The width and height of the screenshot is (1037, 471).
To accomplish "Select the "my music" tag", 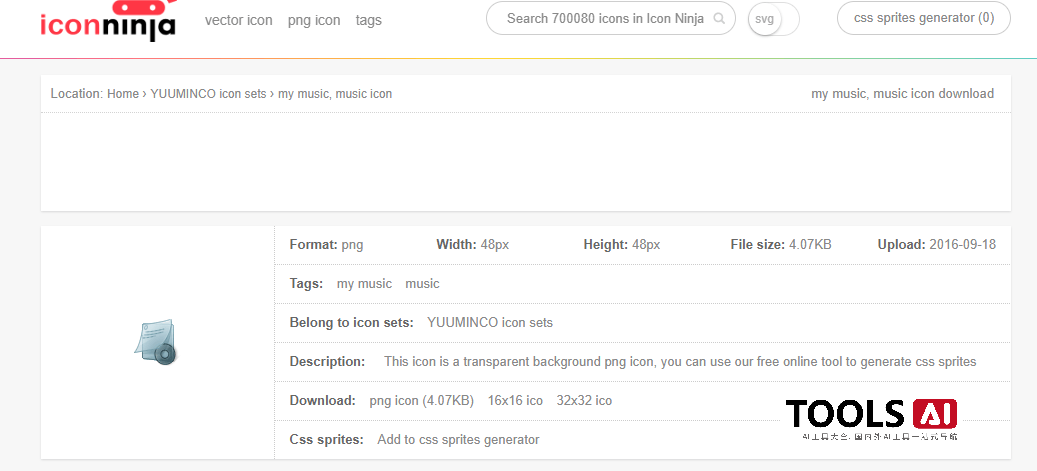I will [x=364, y=284].
